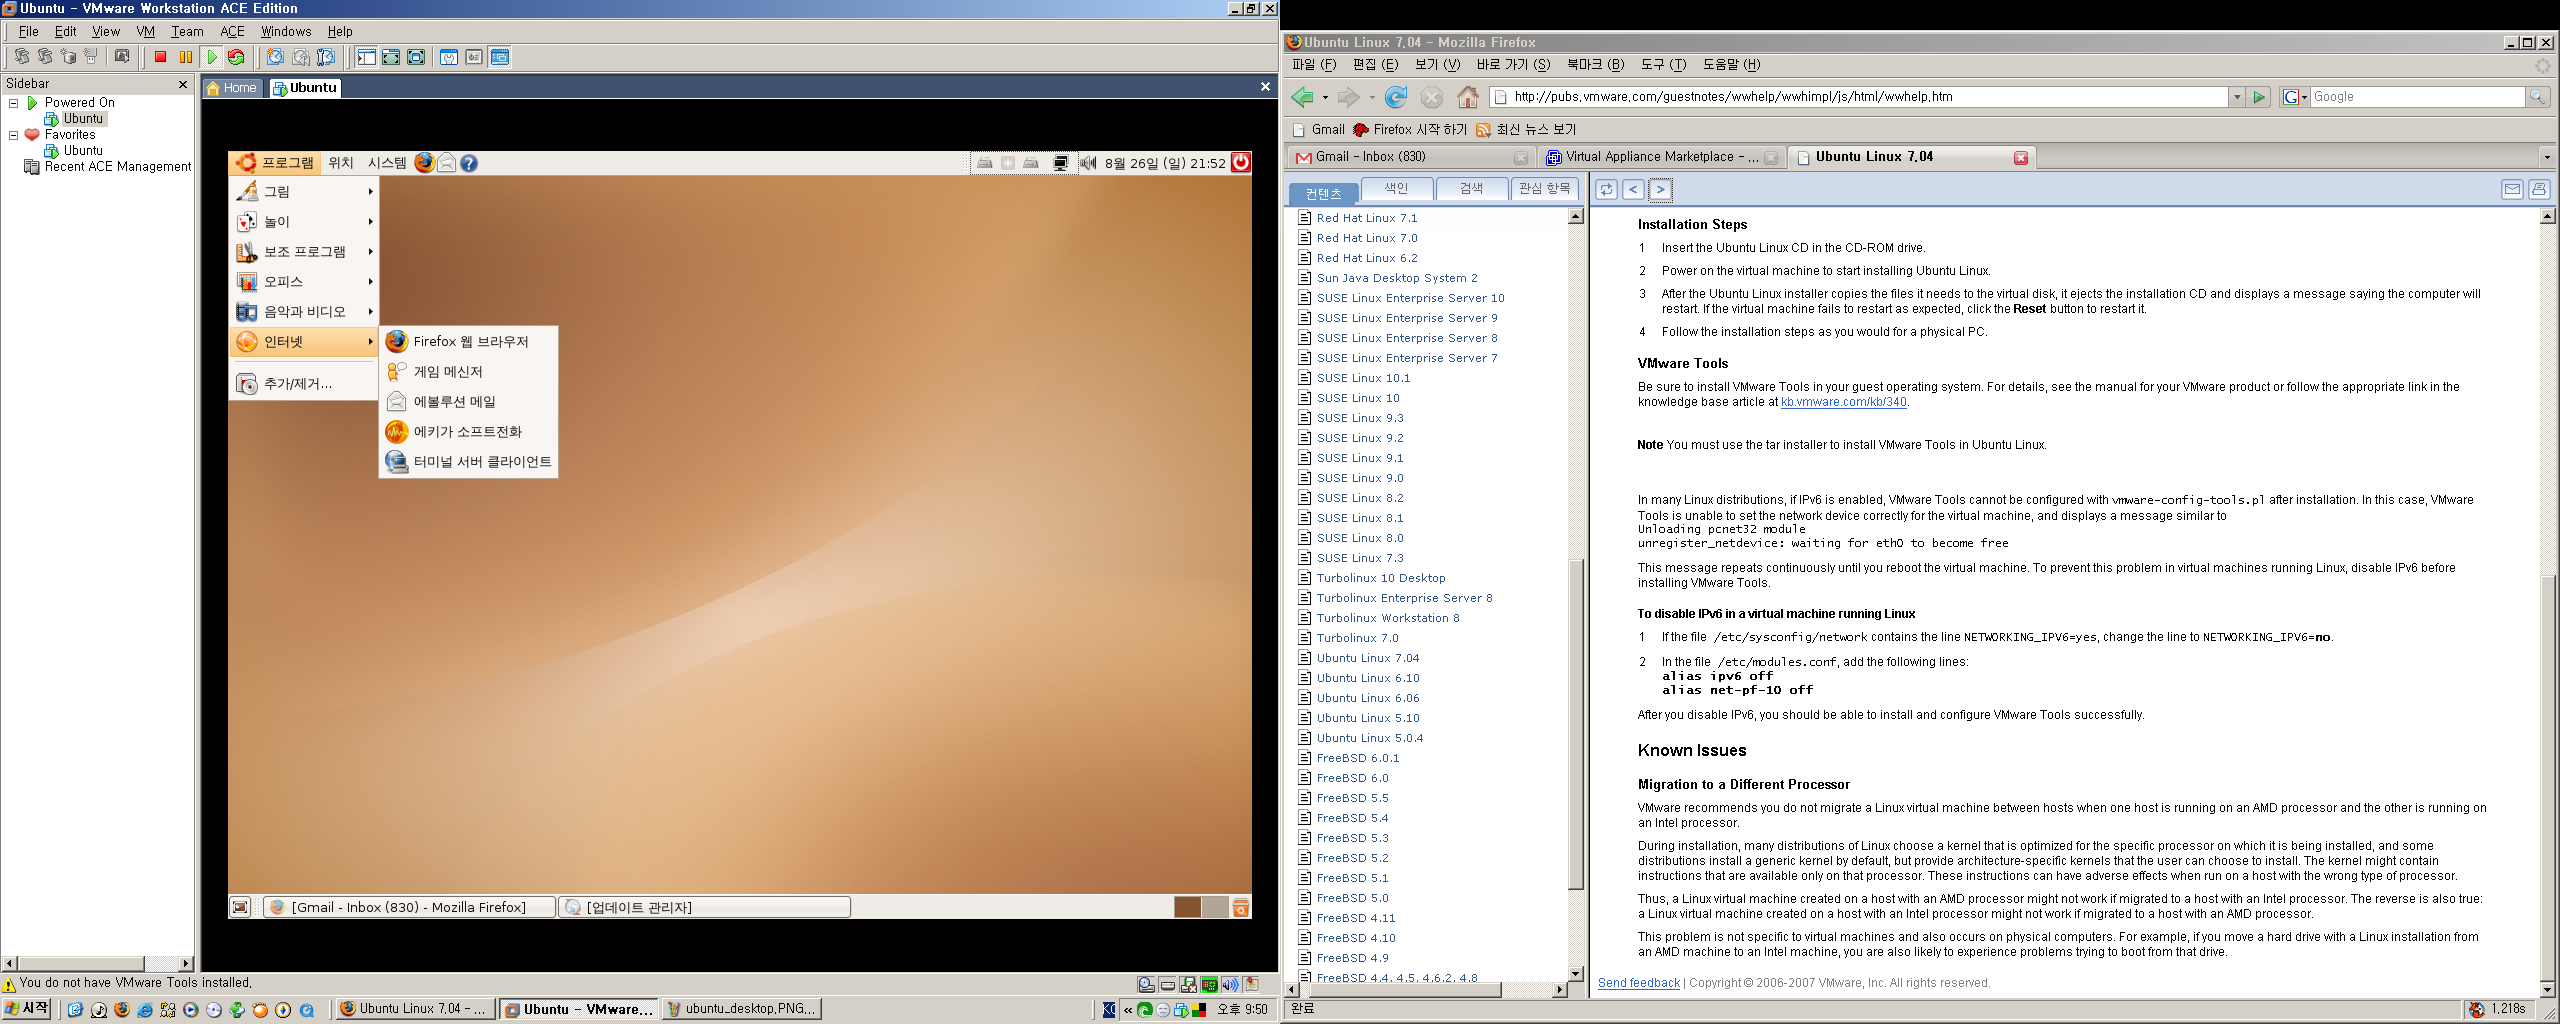The width and height of the screenshot is (2560, 1024).
Task: Click the email topic icon in help toolbar
Action: pos(2512,189)
